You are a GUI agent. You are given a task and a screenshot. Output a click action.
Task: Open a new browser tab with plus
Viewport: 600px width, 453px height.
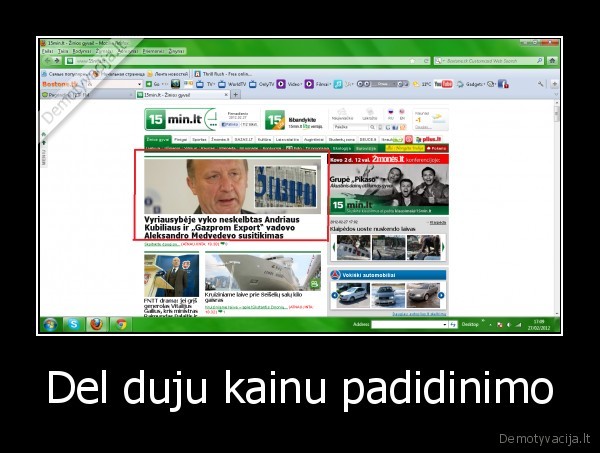coord(236,95)
